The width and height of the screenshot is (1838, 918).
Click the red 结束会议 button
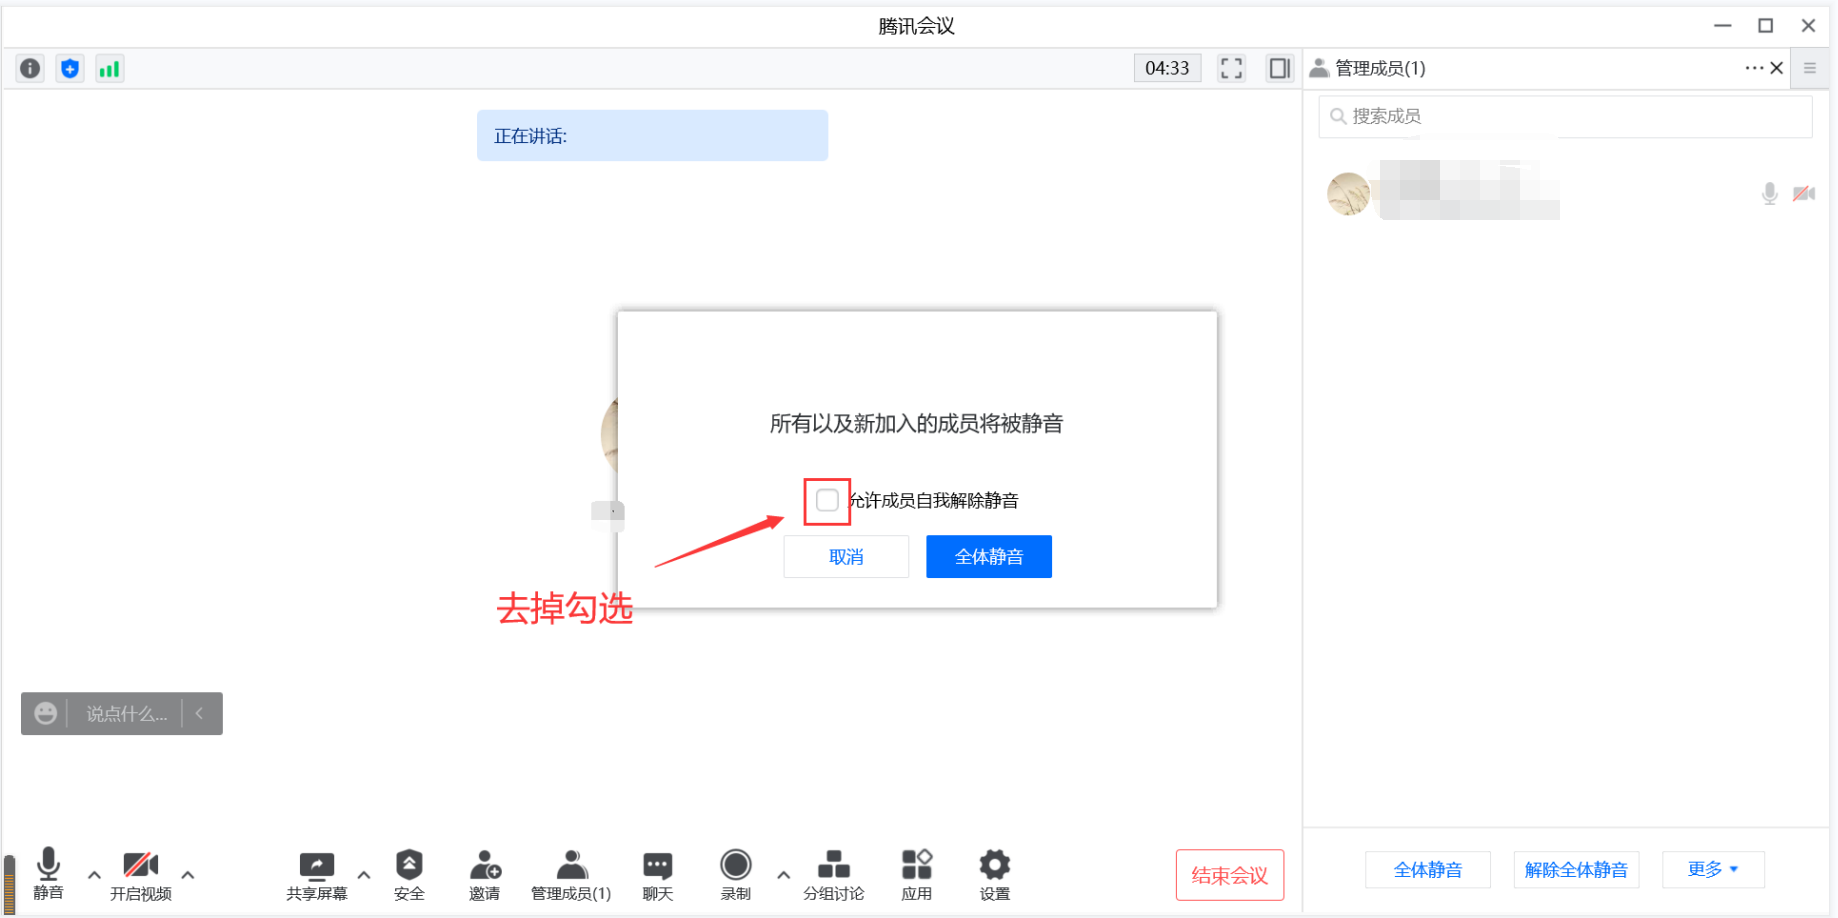1229,875
